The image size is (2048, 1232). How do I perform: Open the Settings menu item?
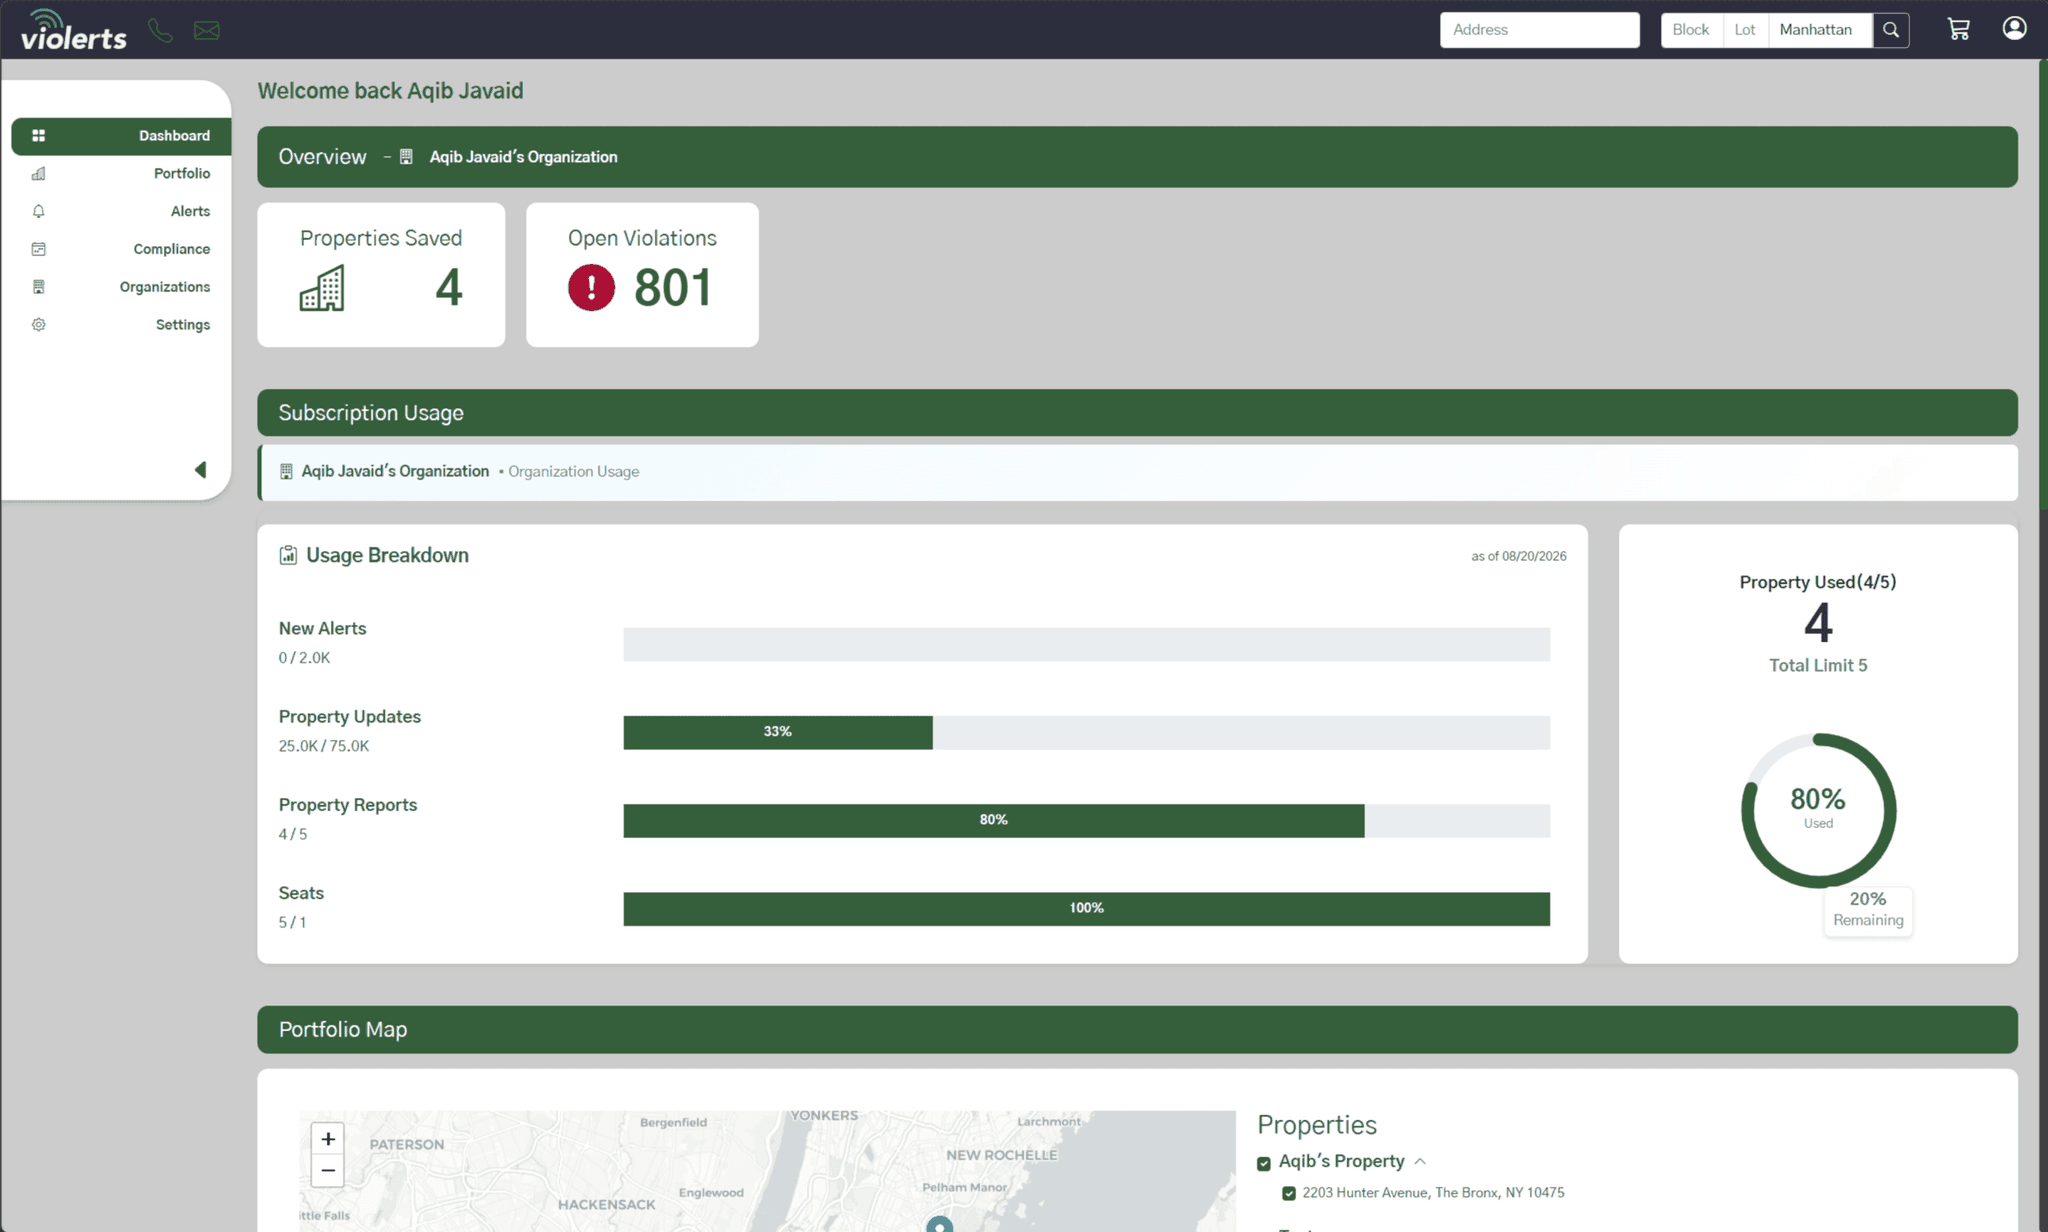pos(121,326)
